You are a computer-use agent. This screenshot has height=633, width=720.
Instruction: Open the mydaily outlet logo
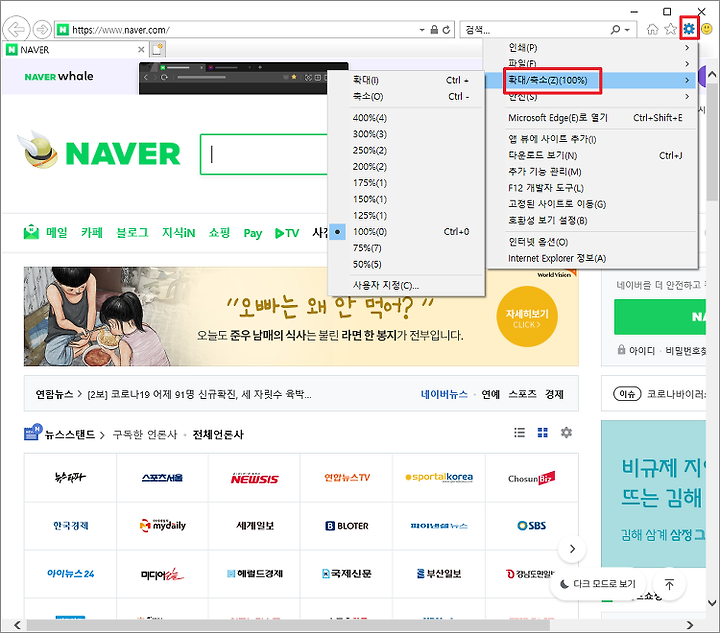click(163, 525)
